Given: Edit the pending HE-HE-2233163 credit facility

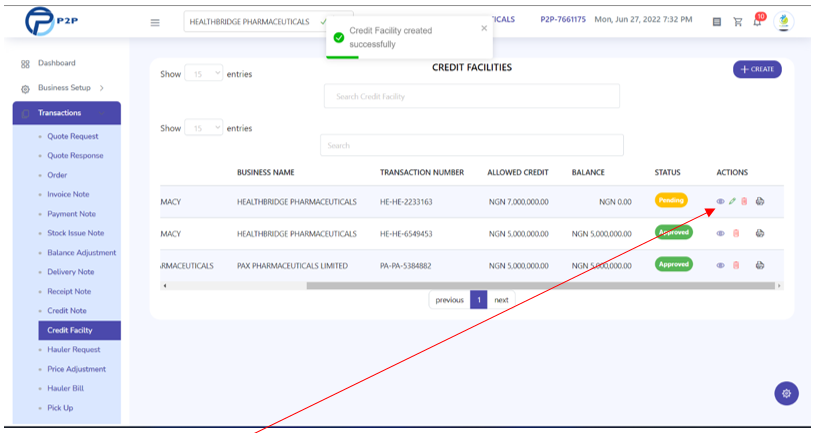Looking at the screenshot, I should coord(732,201).
